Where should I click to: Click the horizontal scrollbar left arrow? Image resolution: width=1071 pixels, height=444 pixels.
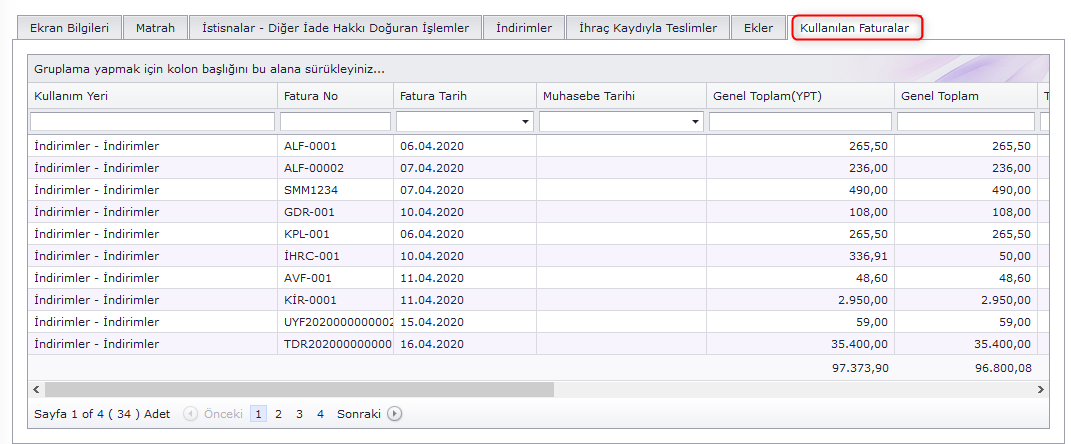(36, 389)
